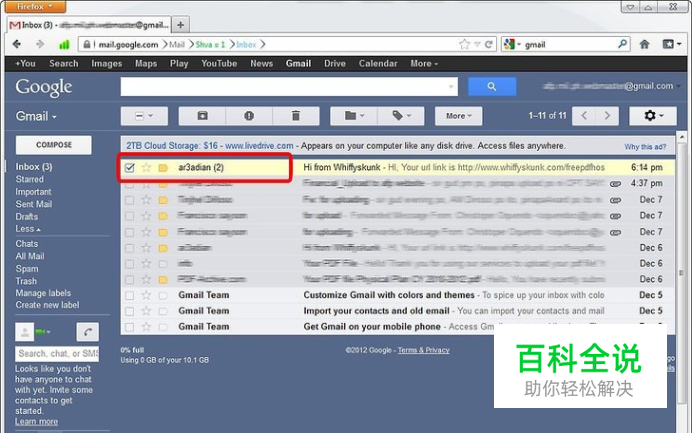Click the Firefox forward arrow
This screenshot has height=433, width=692.
tap(40, 44)
